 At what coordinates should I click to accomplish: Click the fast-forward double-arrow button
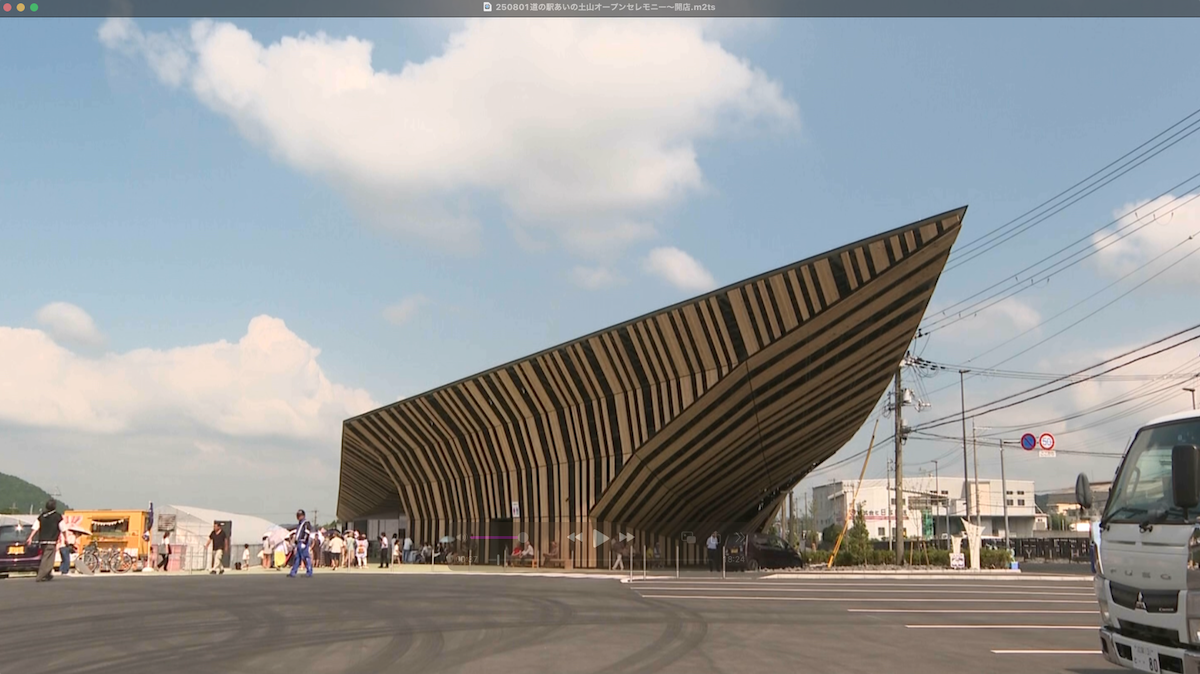coord(626,537)
